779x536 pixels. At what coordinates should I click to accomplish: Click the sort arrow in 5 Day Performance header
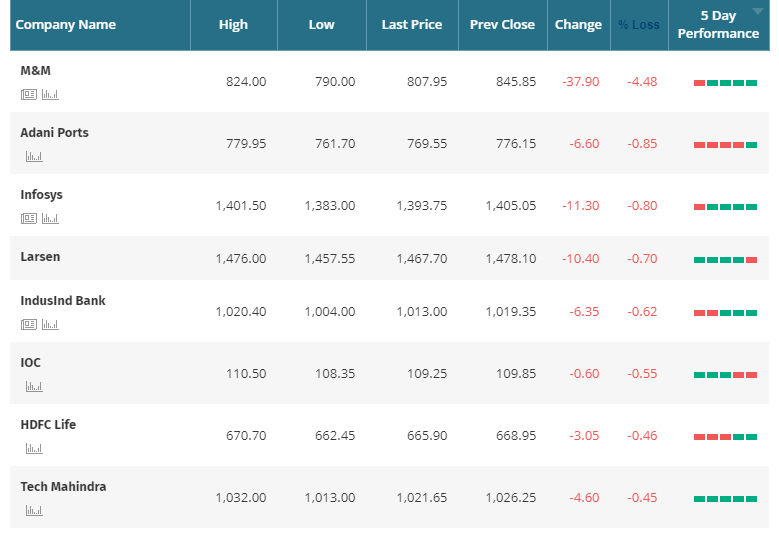point(758,11)
